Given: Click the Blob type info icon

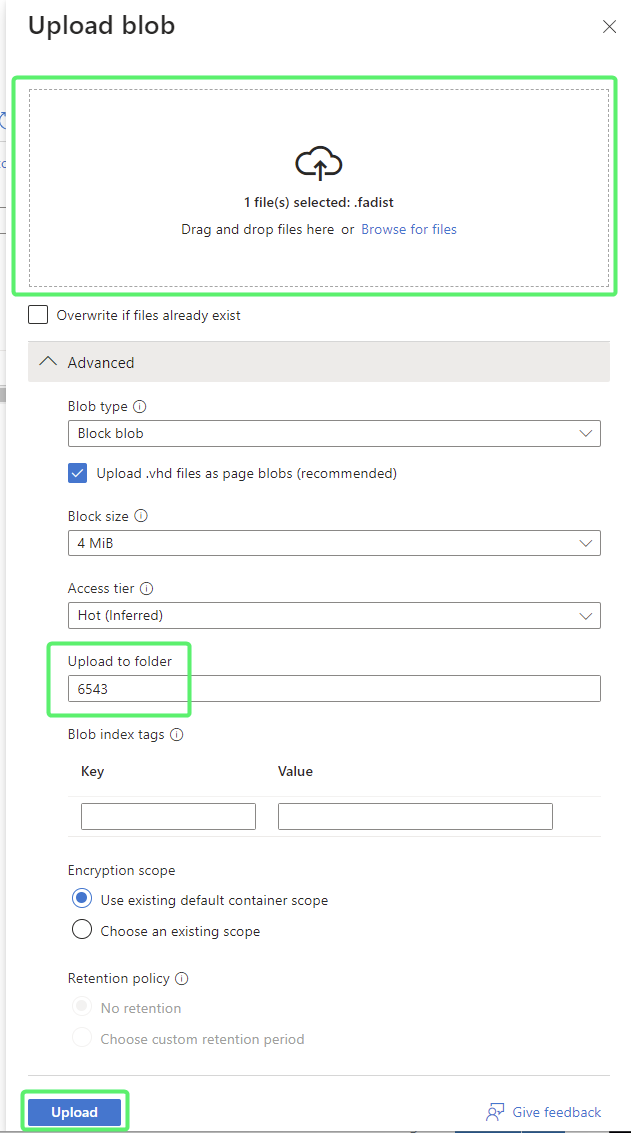Looking at the screenshot, I should tap(140, 407).
